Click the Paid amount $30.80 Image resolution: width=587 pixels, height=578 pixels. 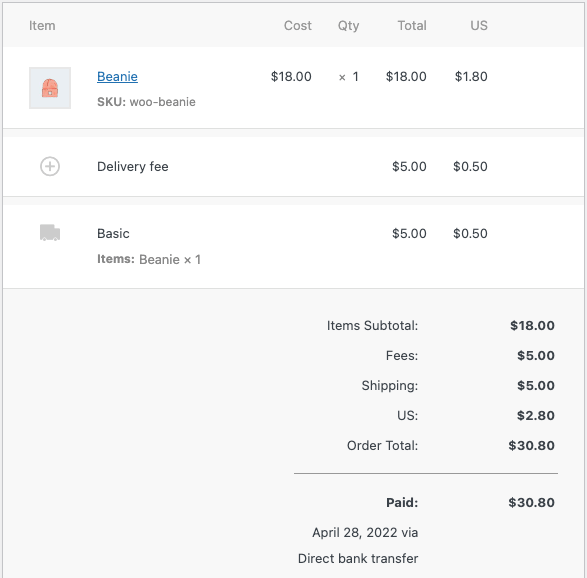pos(531,502)
